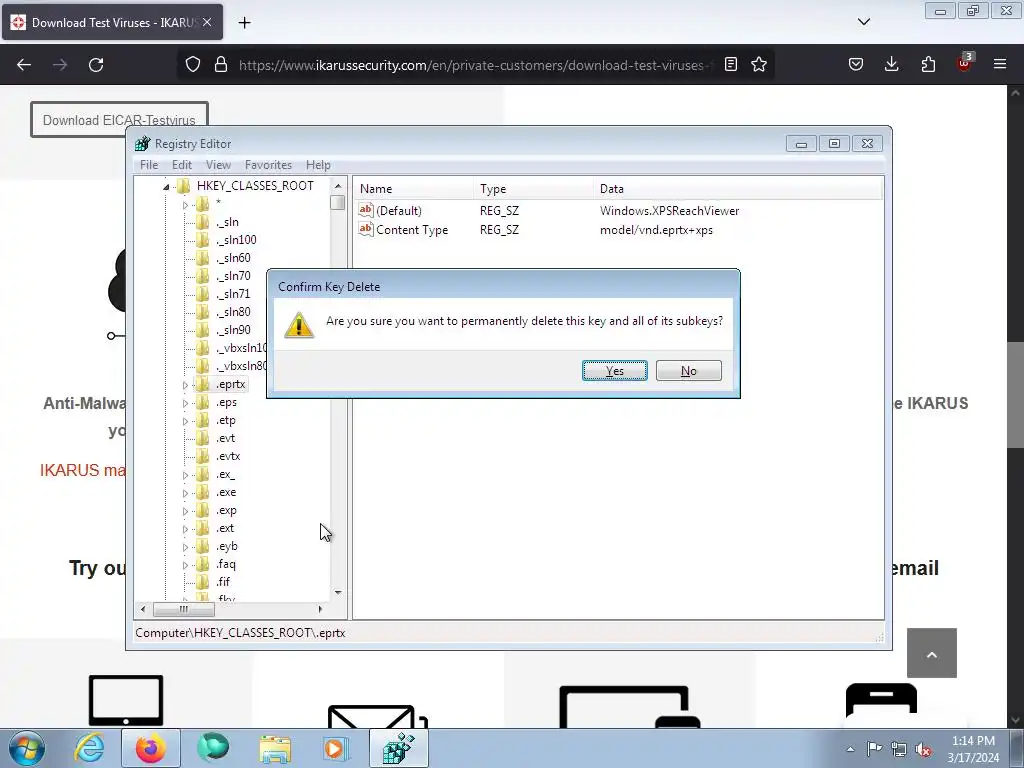Expand the .eps key arrow
Screen dimensions: 1024x768
pyautogui.click(x=185, y=403)
